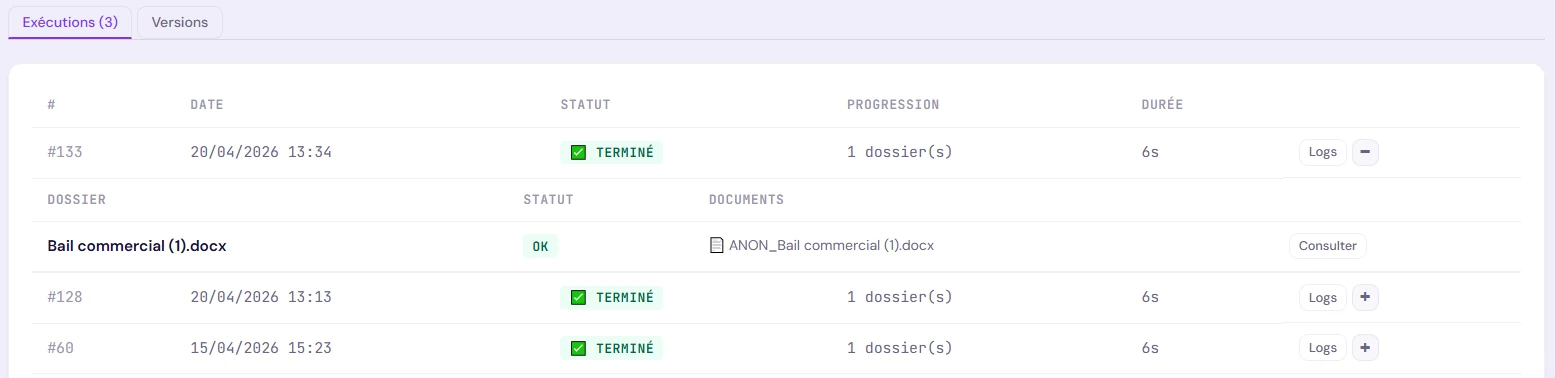Collapse execution #133 with the minus button

1365,153
